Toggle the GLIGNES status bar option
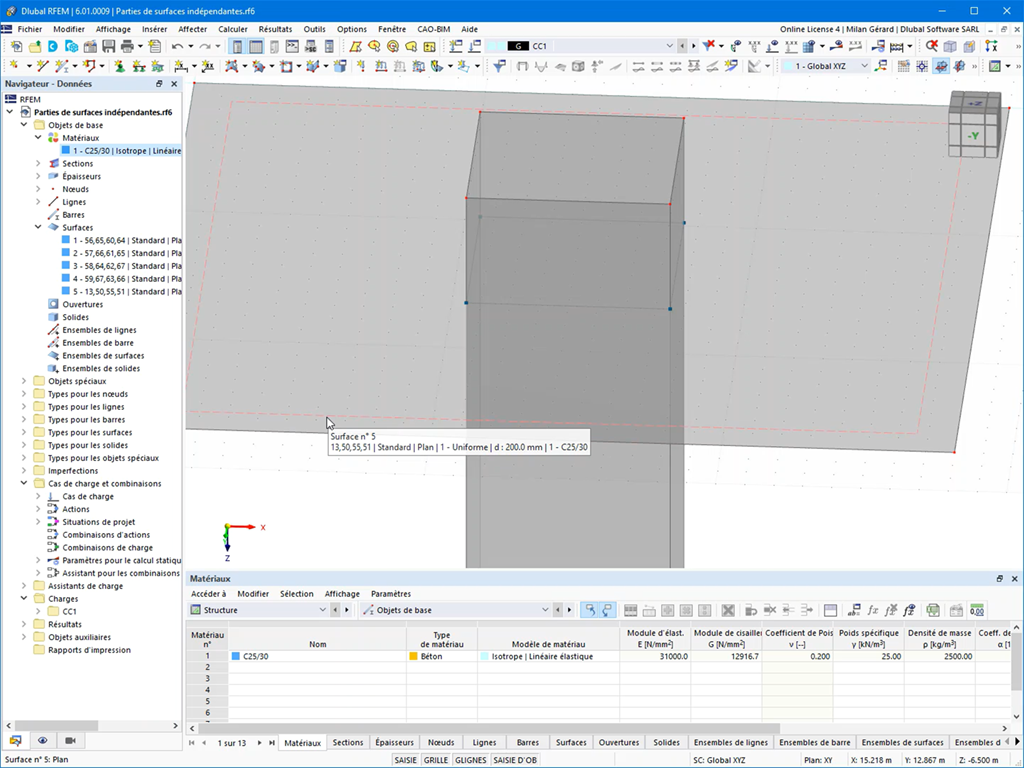 470,760
